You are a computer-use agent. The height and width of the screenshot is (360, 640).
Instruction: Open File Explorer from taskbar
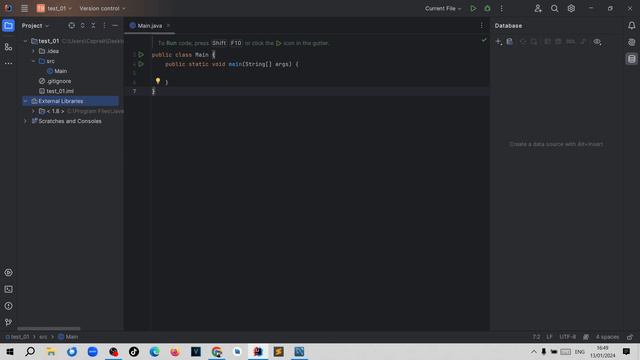point(51,351)
